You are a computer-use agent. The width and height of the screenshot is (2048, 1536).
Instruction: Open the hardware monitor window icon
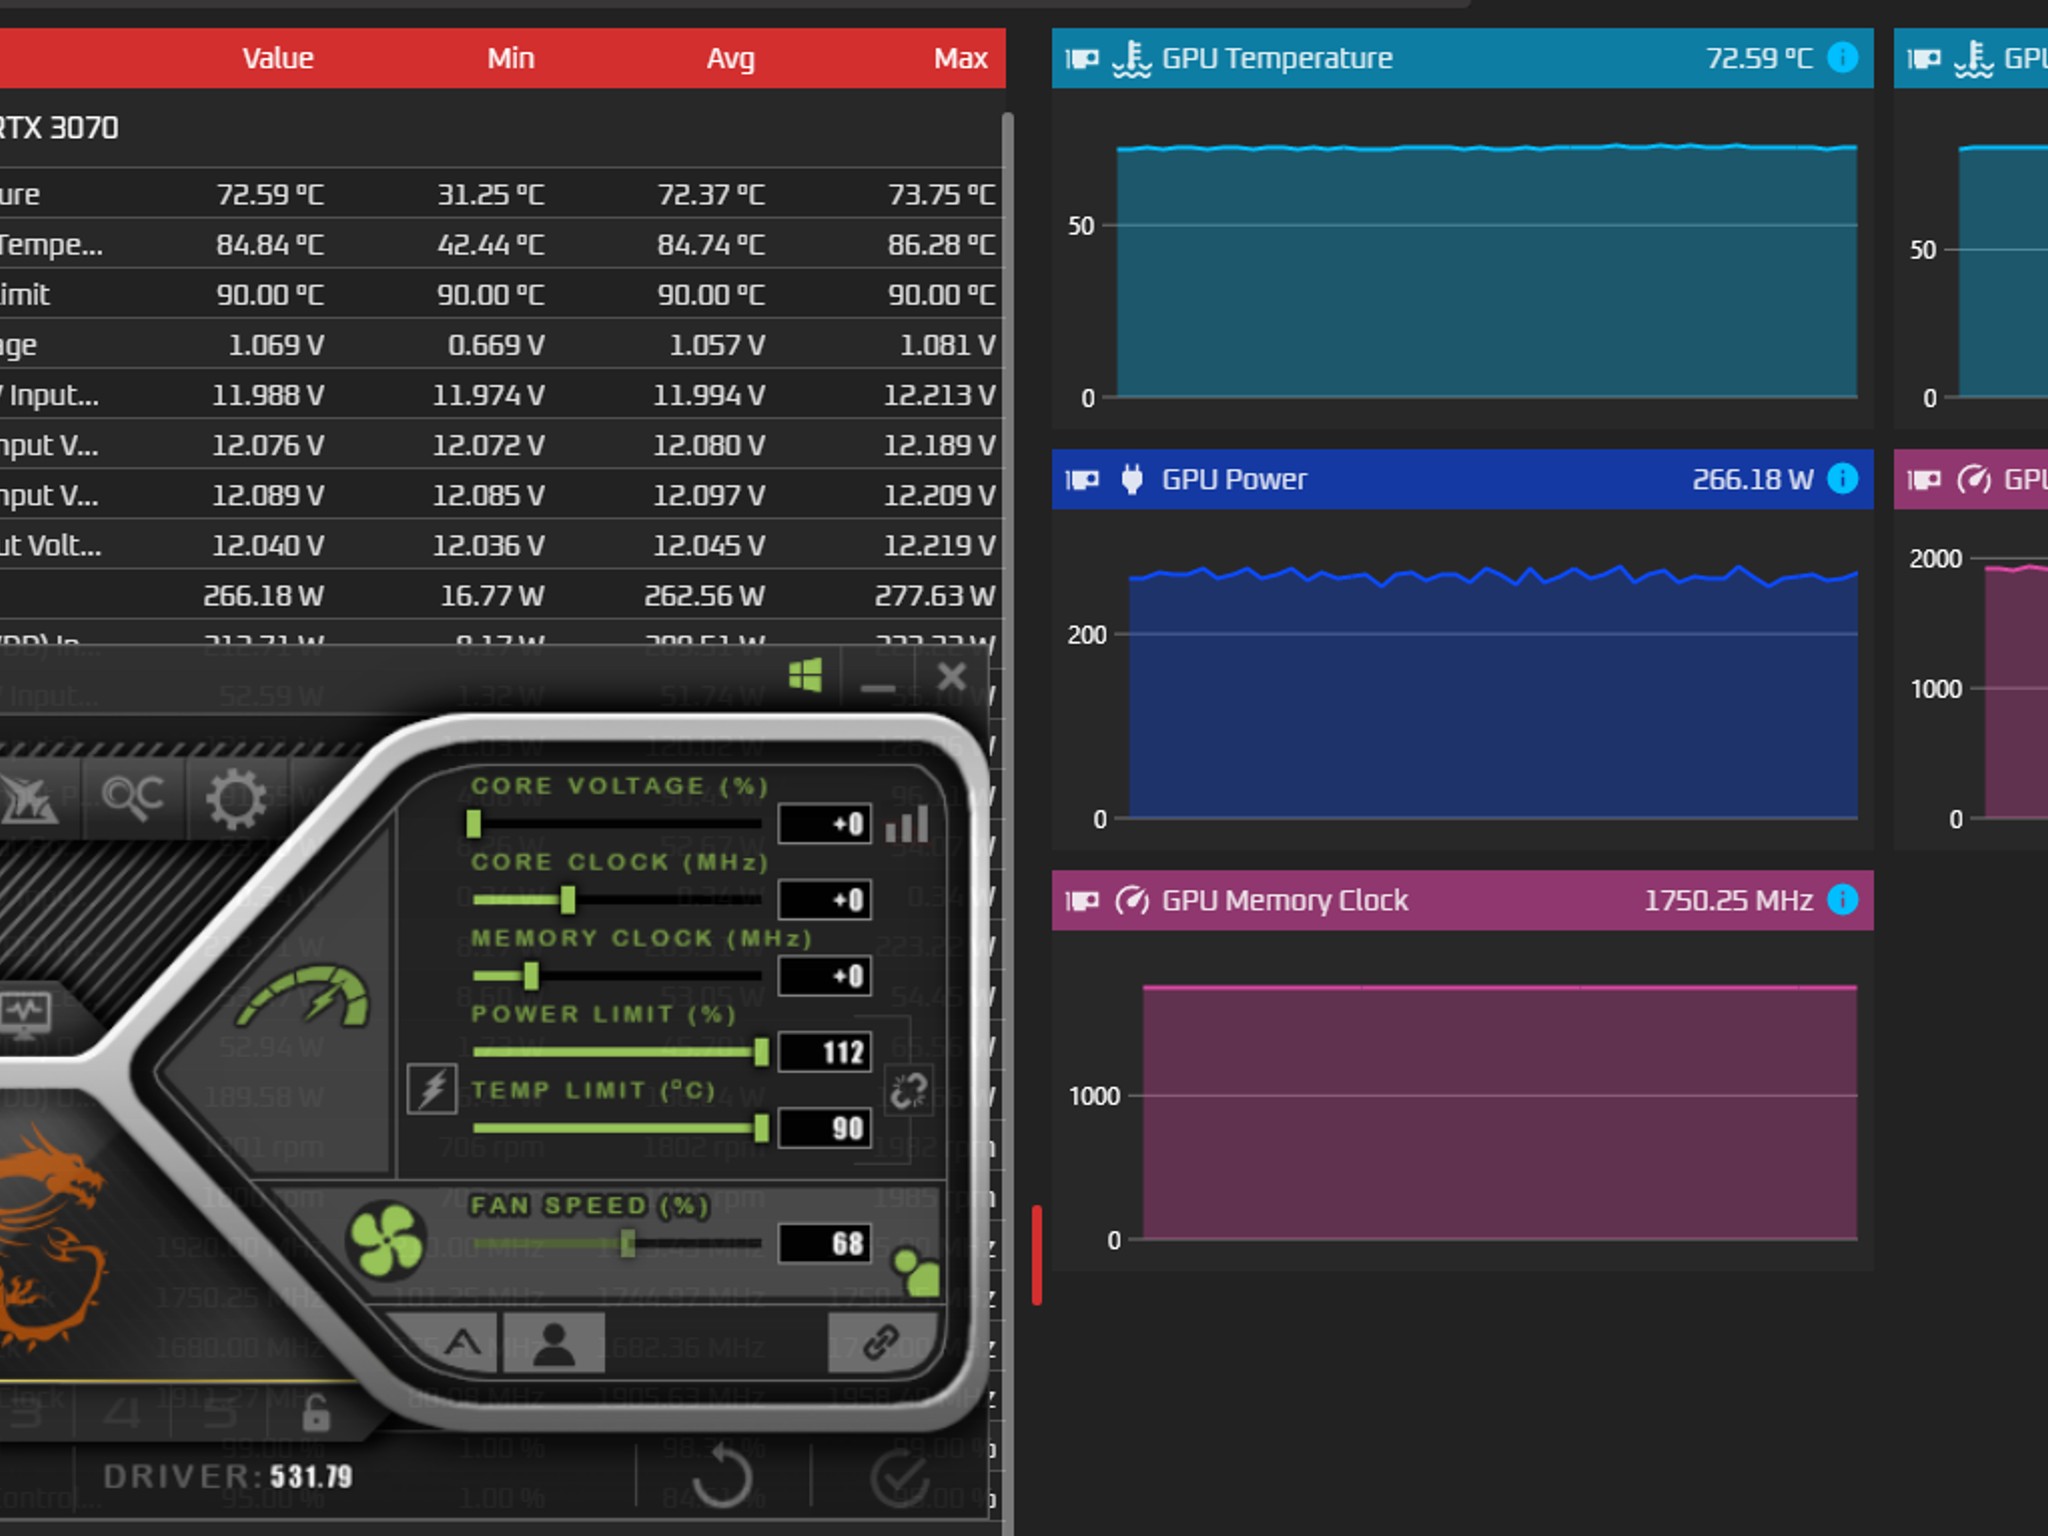click(x=26, y=1014)
